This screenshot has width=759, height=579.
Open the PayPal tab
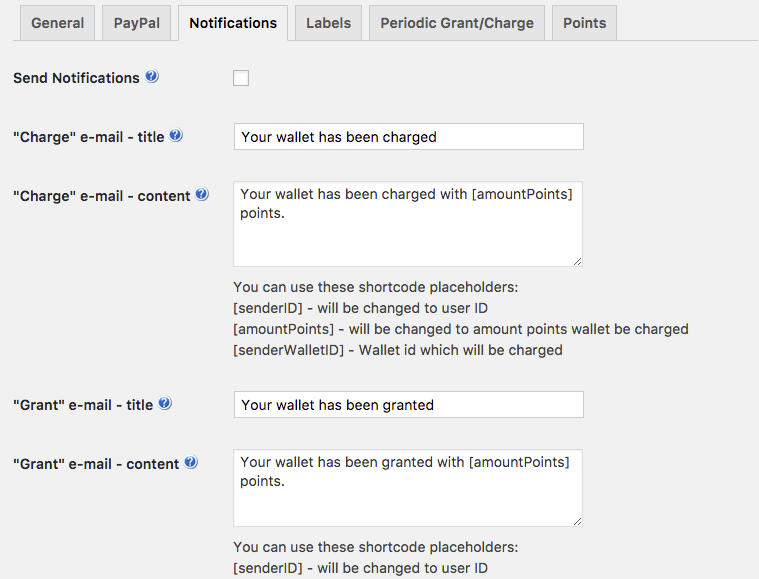pyautogui.click(x=136, y=23)
